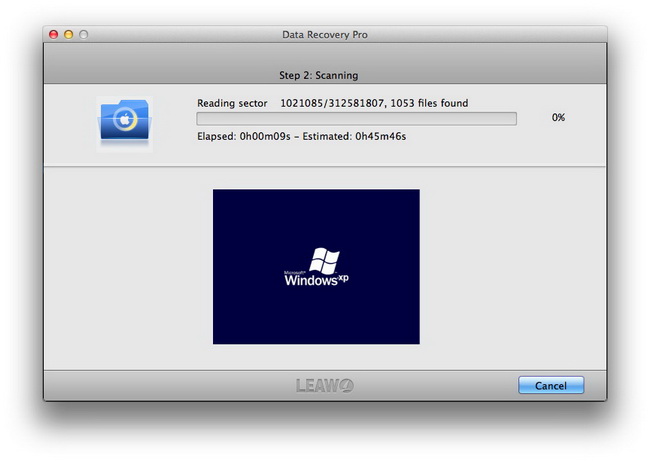Viewport: 650px width, 461px height.
Task: Click the 'Reading sector' label
Action: coord(232,103)
